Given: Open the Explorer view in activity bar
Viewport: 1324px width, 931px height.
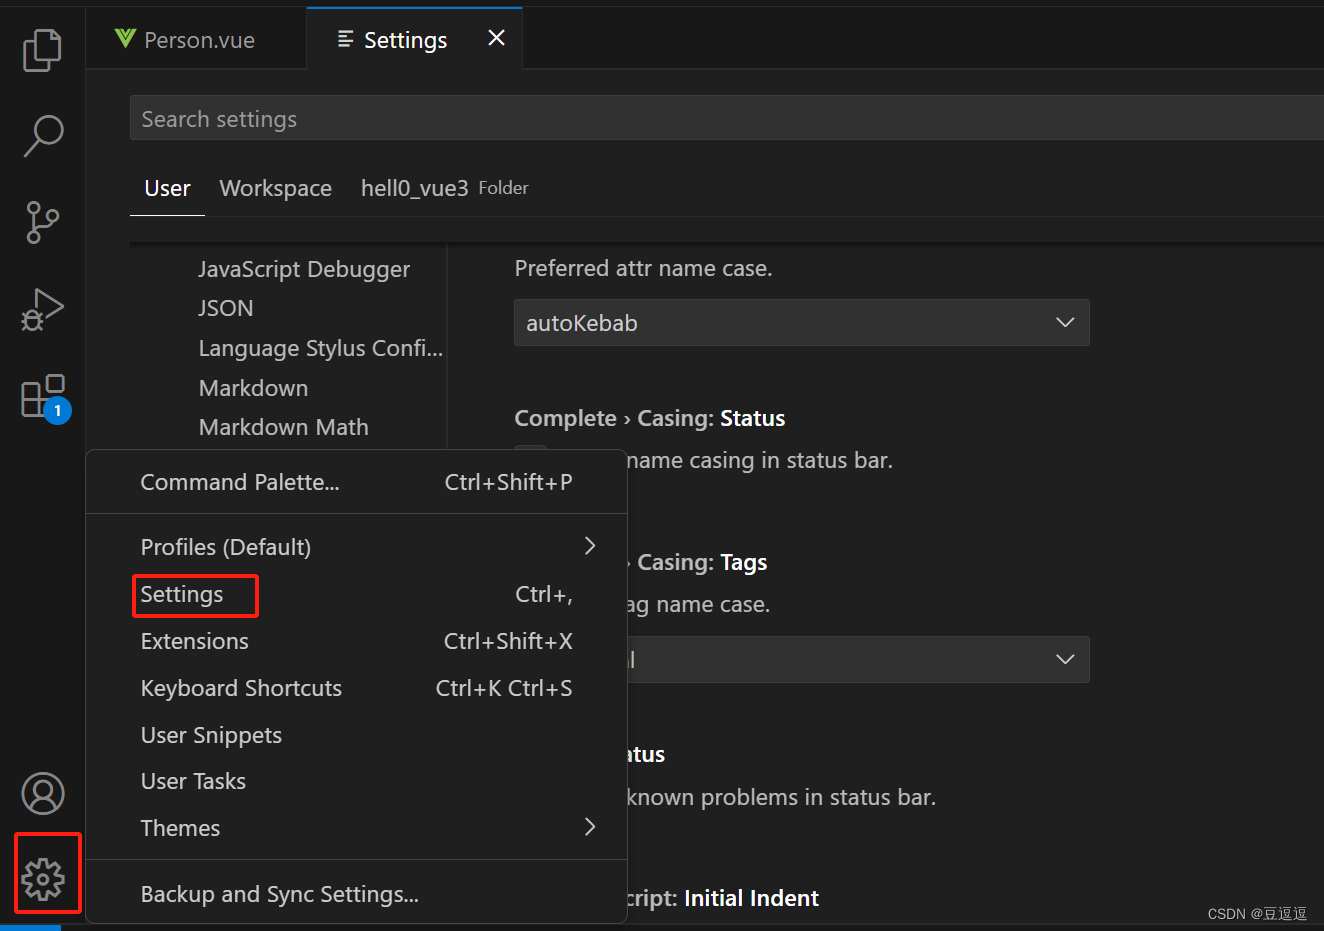Looking at the screenshot, I should [42, 50].
